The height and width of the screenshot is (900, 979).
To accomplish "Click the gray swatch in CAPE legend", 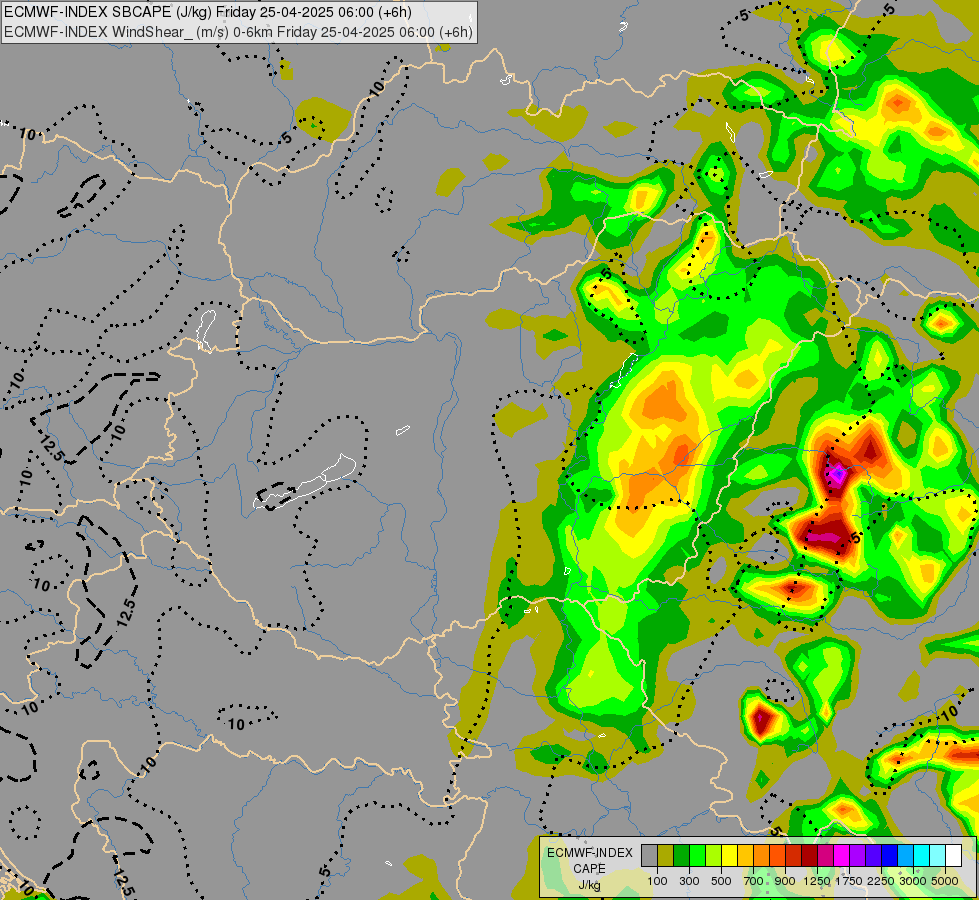I will coord(649,855).
